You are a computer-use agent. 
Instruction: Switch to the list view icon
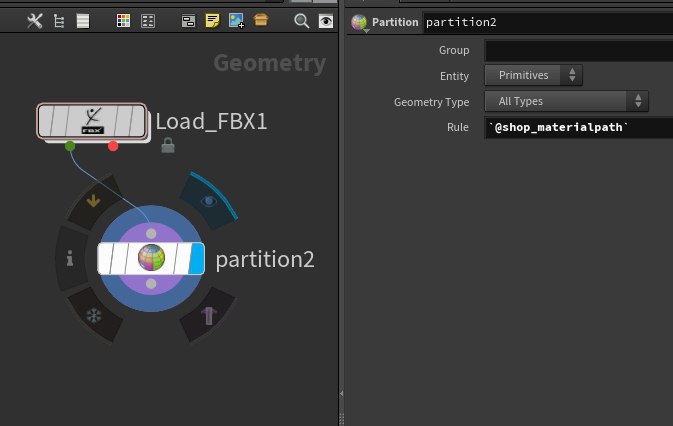pyautogui.click(x=83, y=21)
